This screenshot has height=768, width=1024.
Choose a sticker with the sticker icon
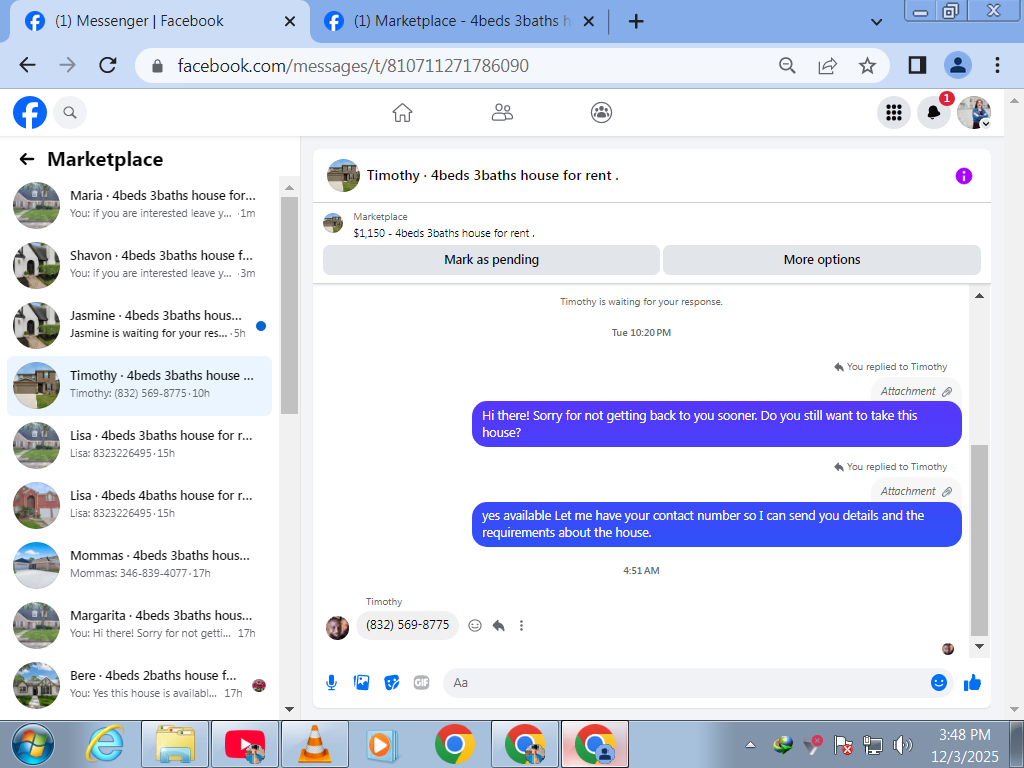pos(391,683)
